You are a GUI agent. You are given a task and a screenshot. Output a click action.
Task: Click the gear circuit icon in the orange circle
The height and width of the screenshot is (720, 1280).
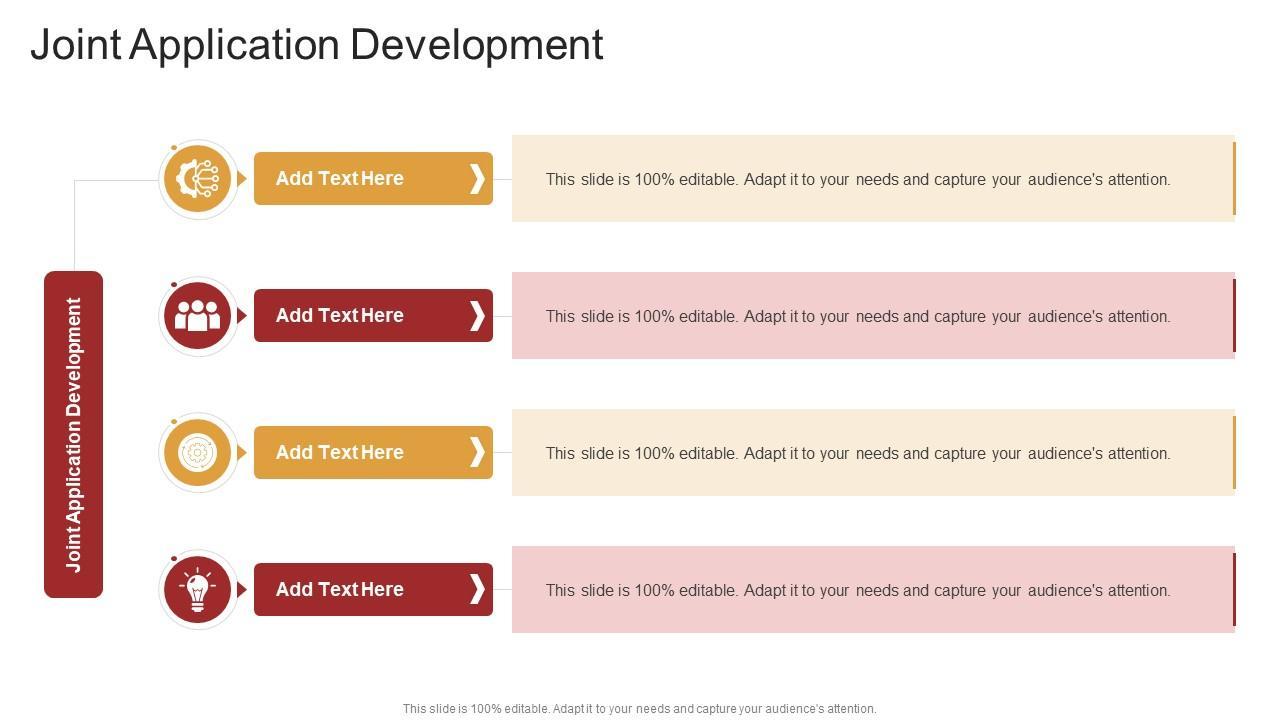[198, 179]
